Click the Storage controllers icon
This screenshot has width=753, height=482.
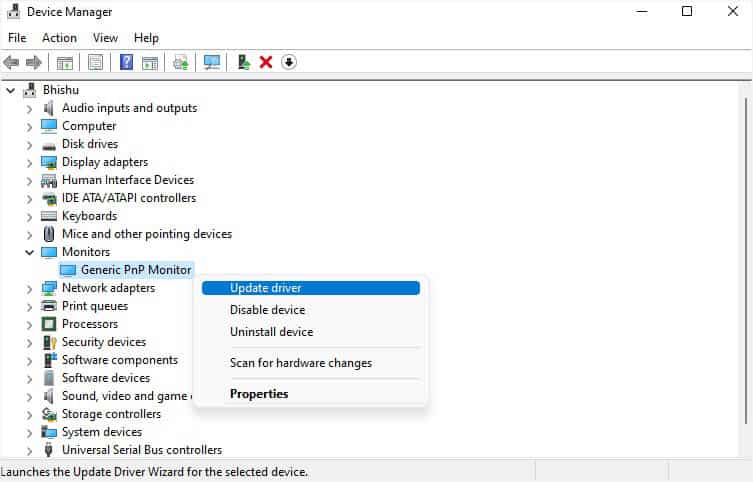49,414
